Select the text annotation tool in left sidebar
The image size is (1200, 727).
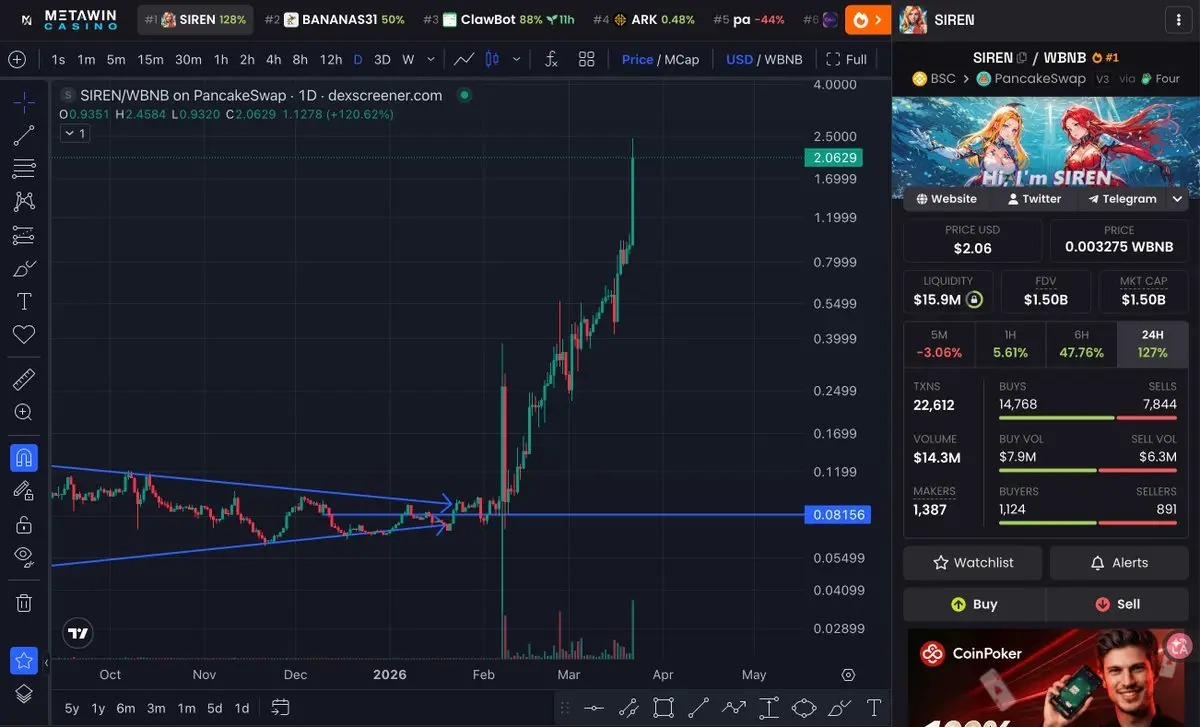[x=24, y=301]
